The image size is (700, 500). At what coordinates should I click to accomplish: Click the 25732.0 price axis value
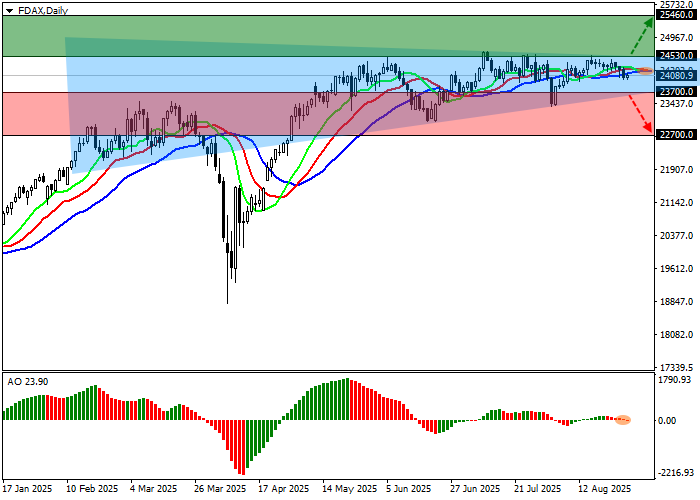tap(676, 4)
